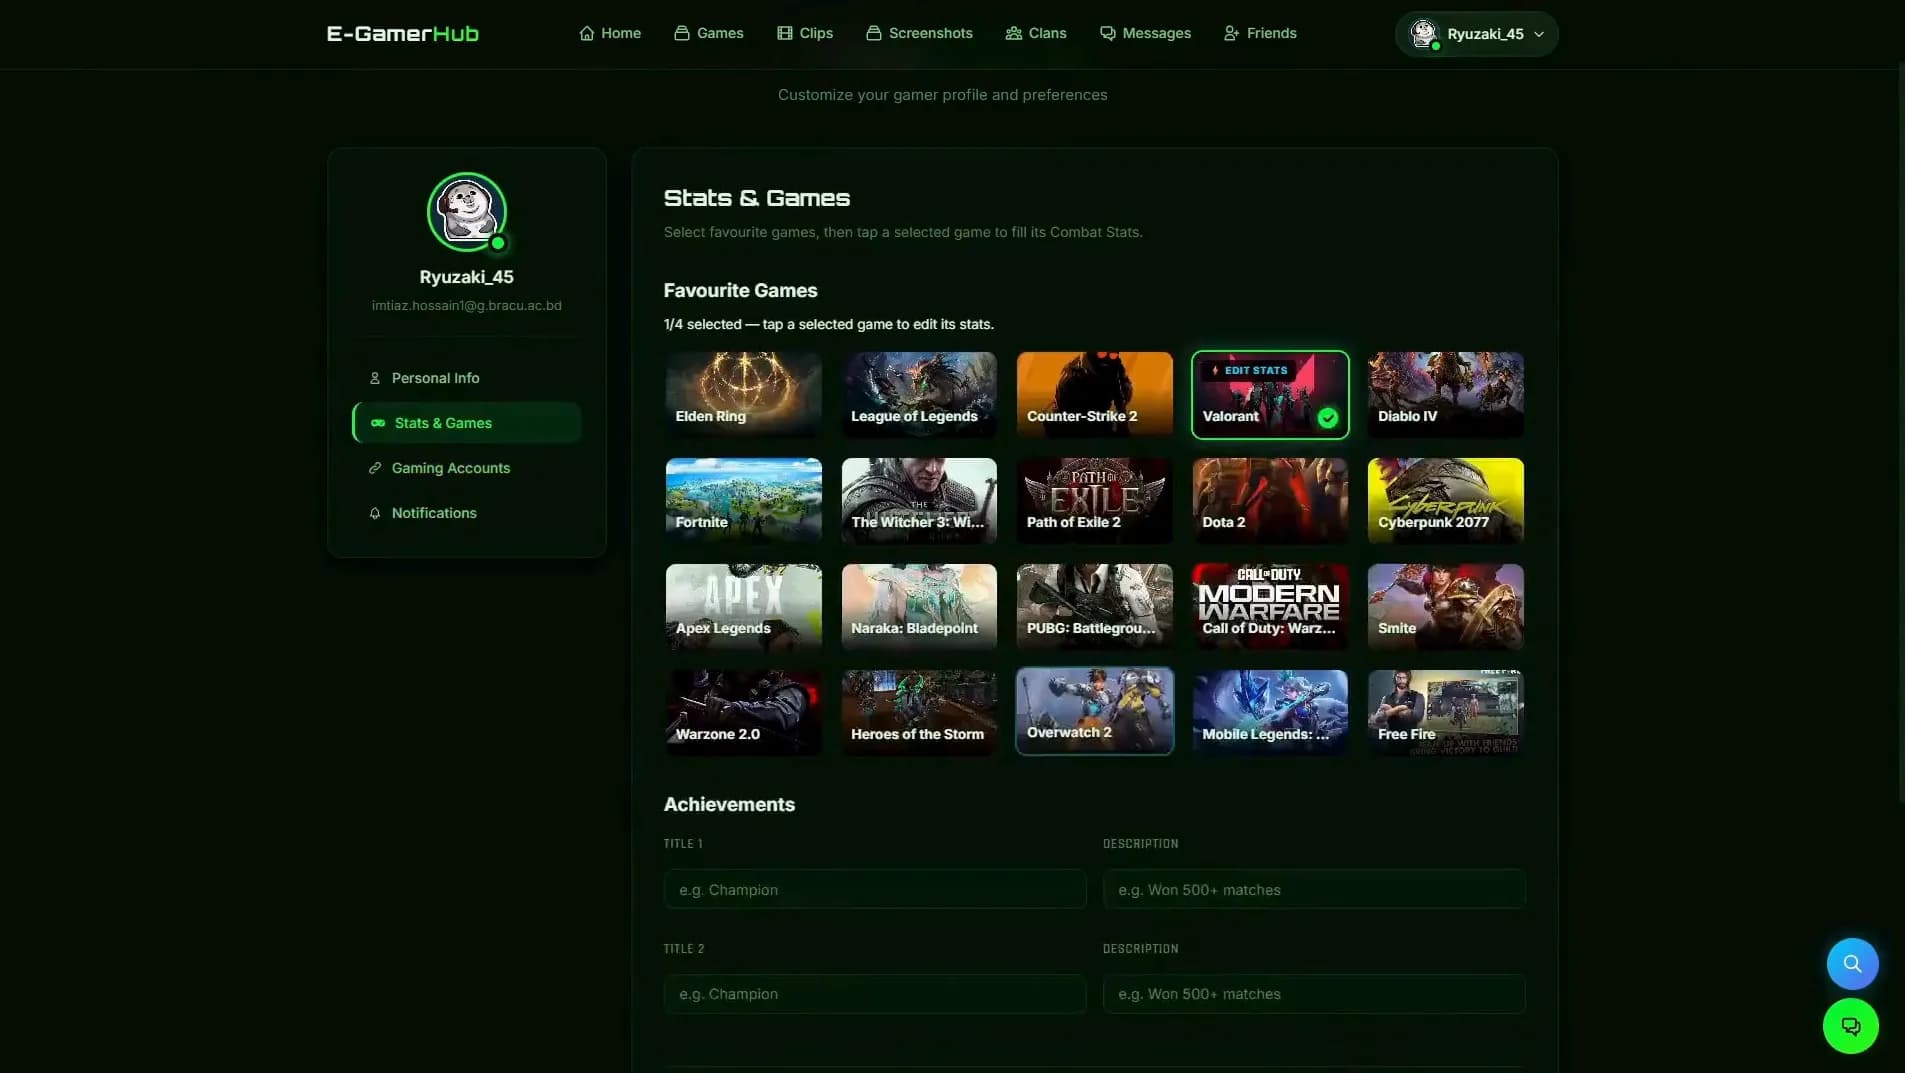Screen dimensions: 1905x1073
Task: Switch to Notifications settings tab
Action: [x=467, y=513]
